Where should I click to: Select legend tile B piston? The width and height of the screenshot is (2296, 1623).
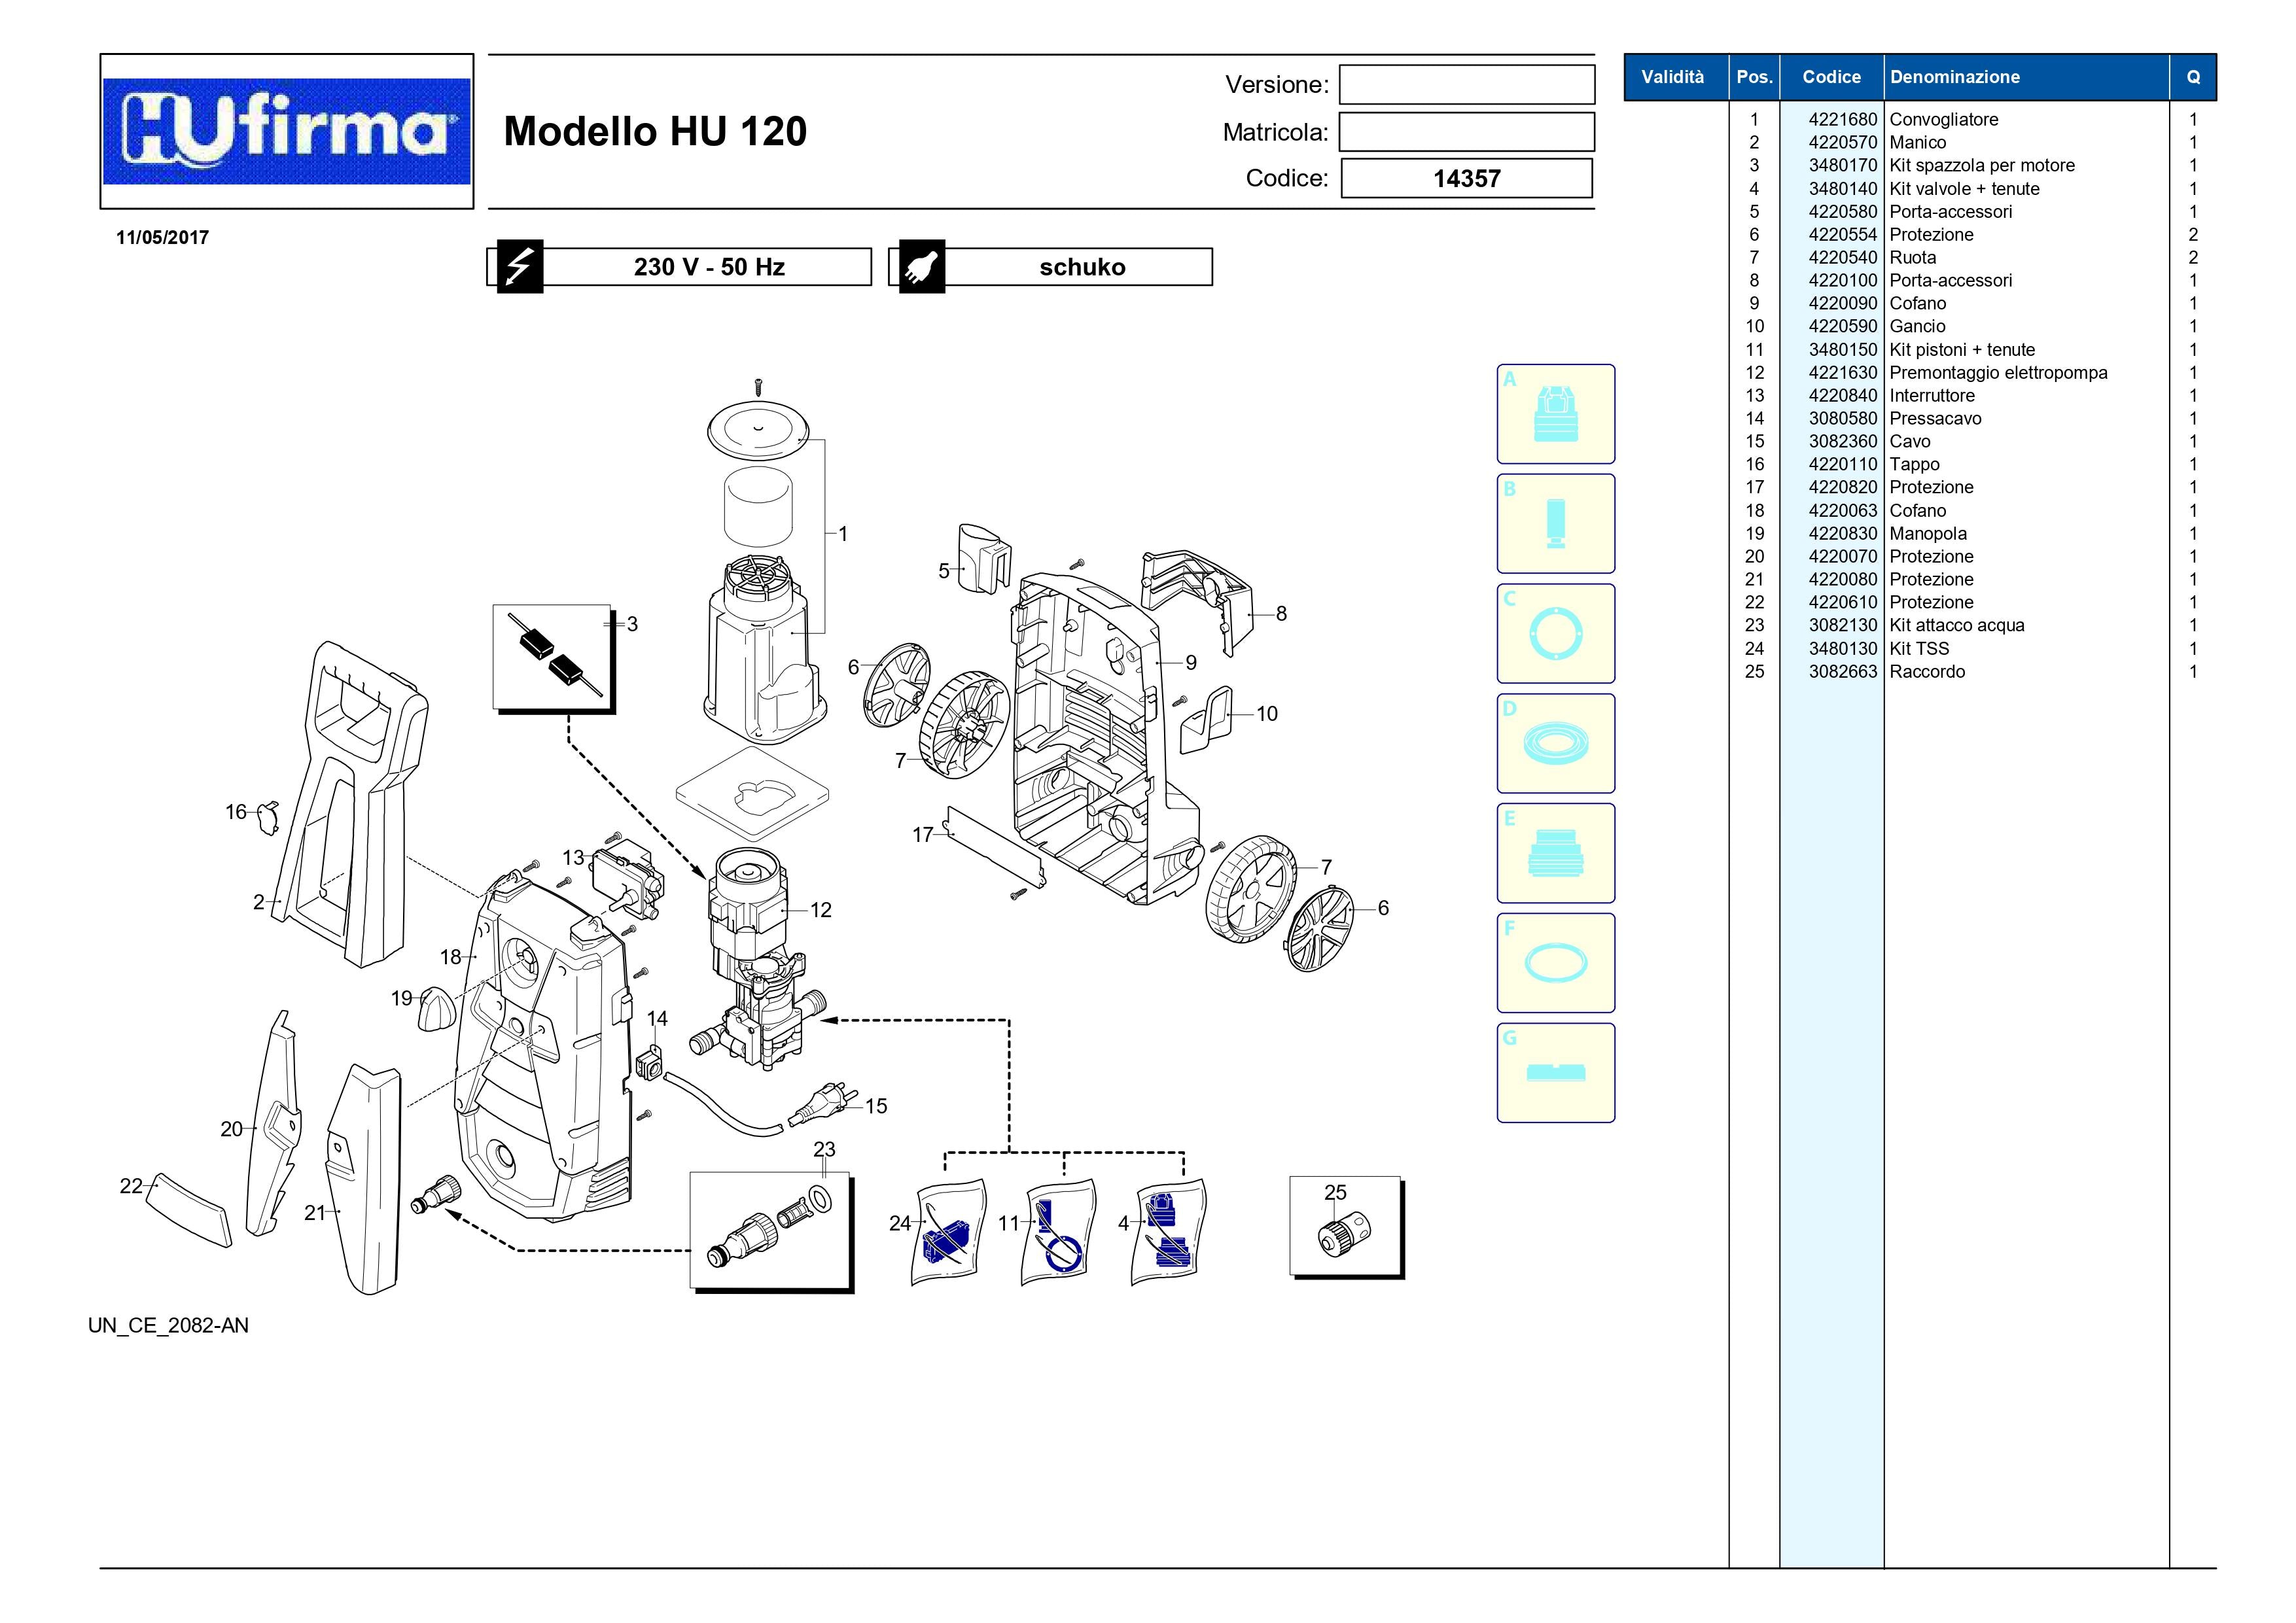point(1555,523)
